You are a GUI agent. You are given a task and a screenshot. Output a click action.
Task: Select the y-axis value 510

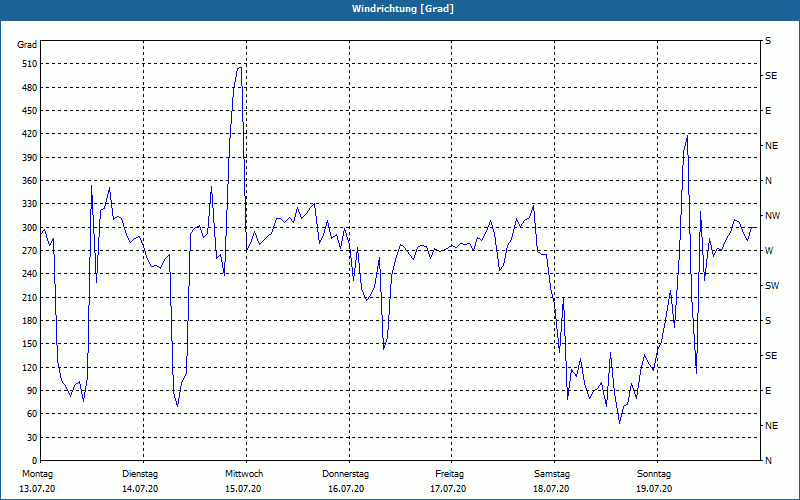[30, 64]
